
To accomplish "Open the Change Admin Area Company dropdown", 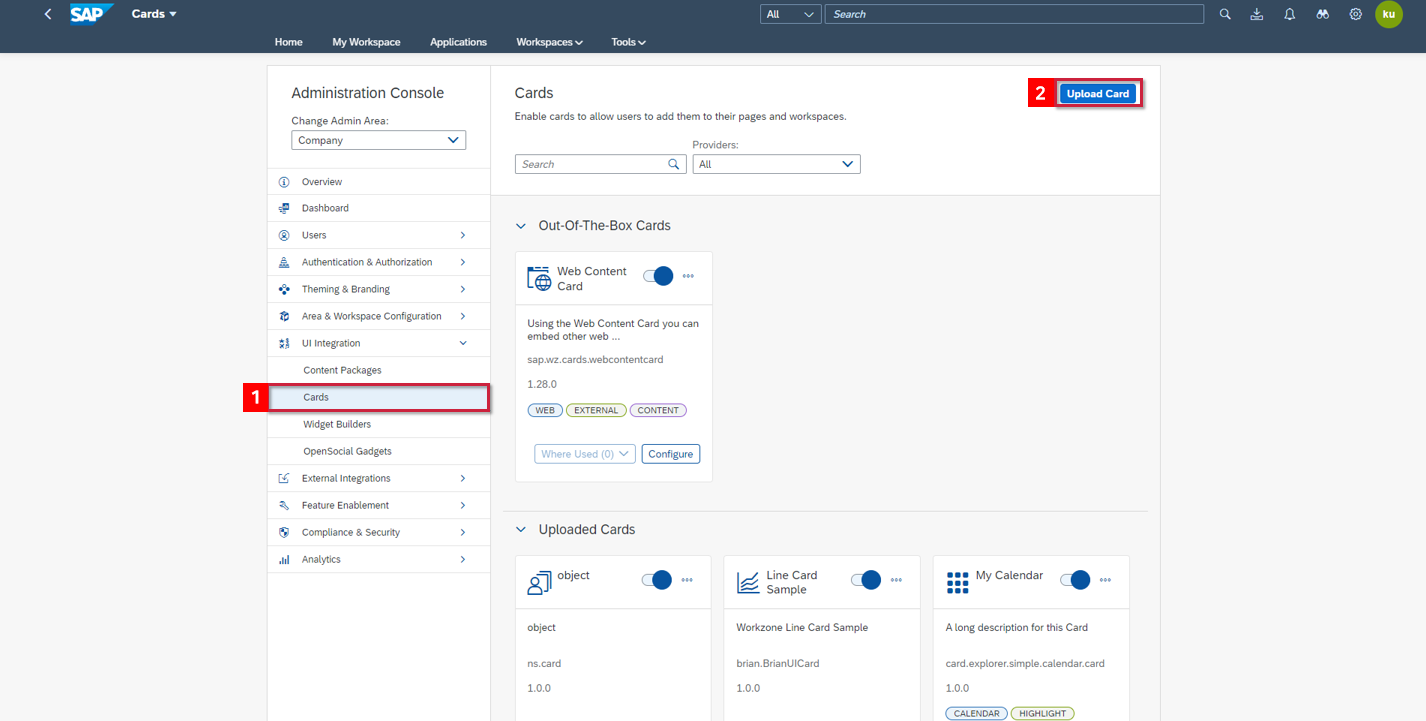I will coord(378,140).
